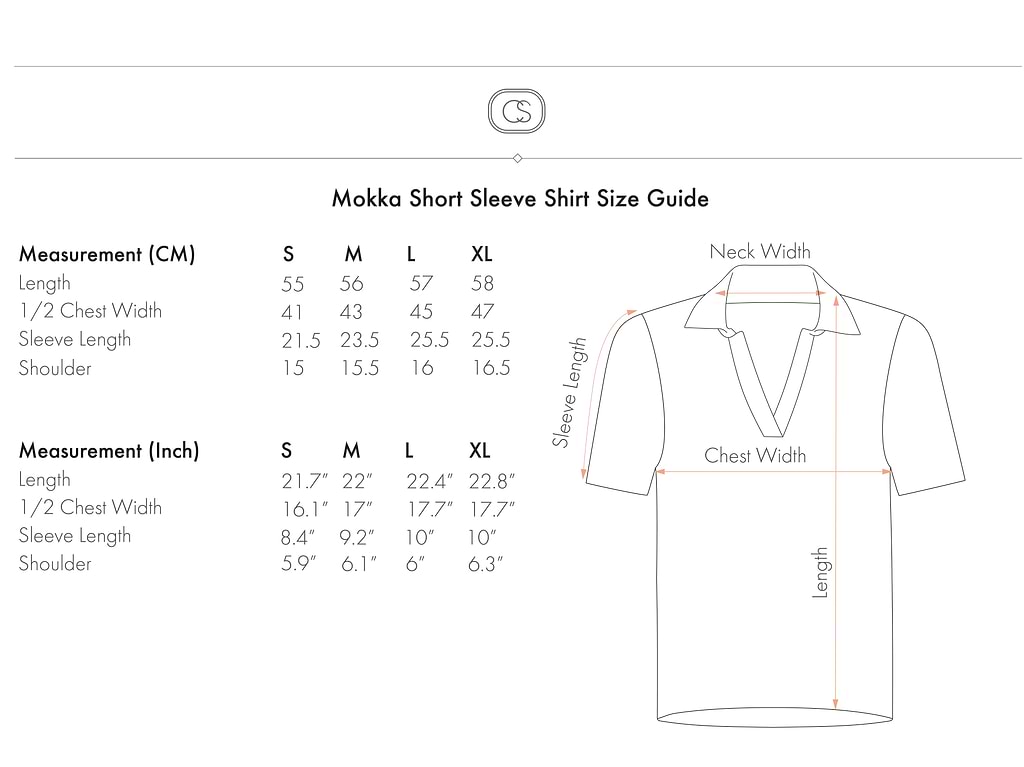
Task: Click the S column header in Inch table
Action: (x=287, y=451)
